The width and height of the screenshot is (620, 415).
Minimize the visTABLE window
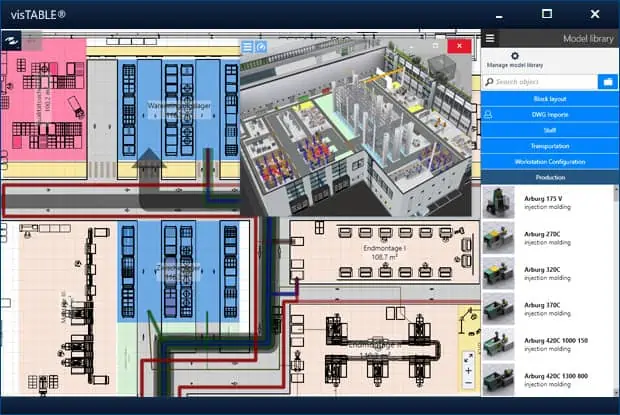(x=499, y=17)
